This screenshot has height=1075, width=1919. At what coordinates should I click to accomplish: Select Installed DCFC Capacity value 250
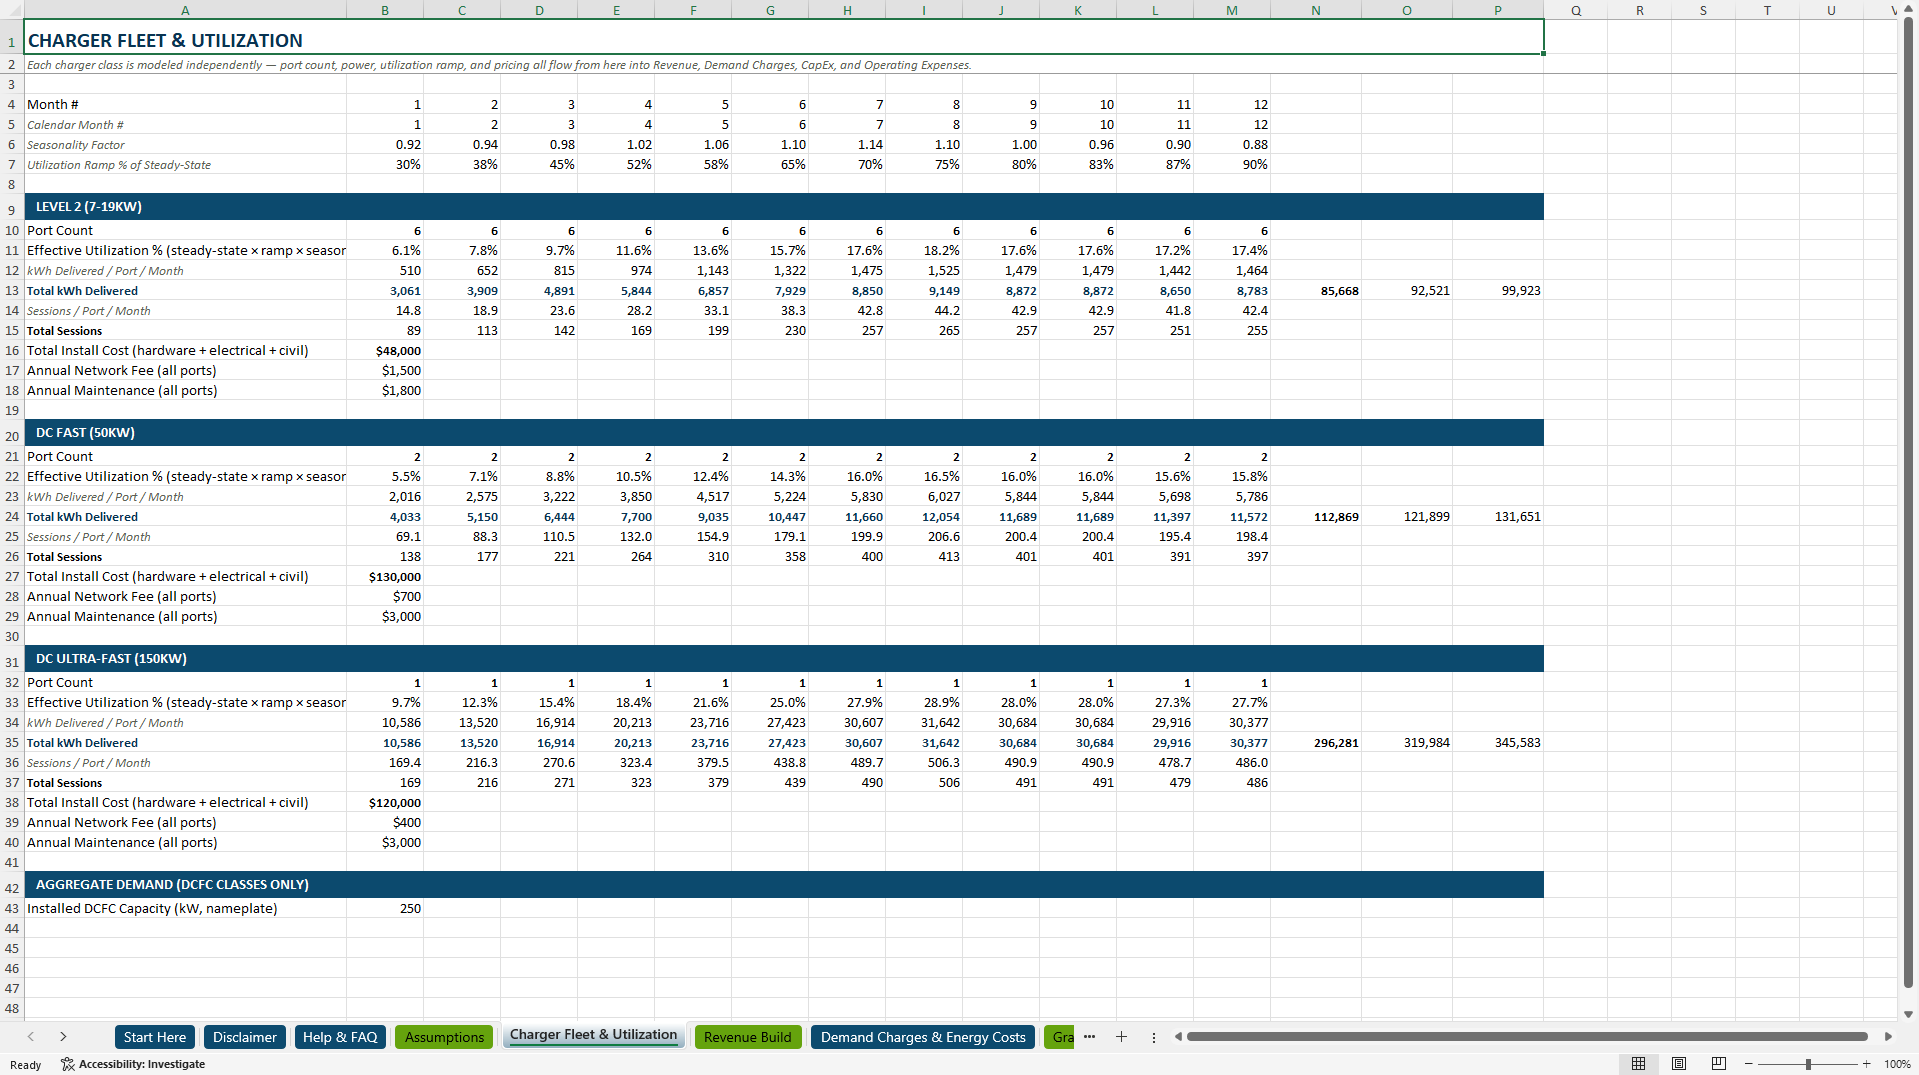tap(385, 909)
